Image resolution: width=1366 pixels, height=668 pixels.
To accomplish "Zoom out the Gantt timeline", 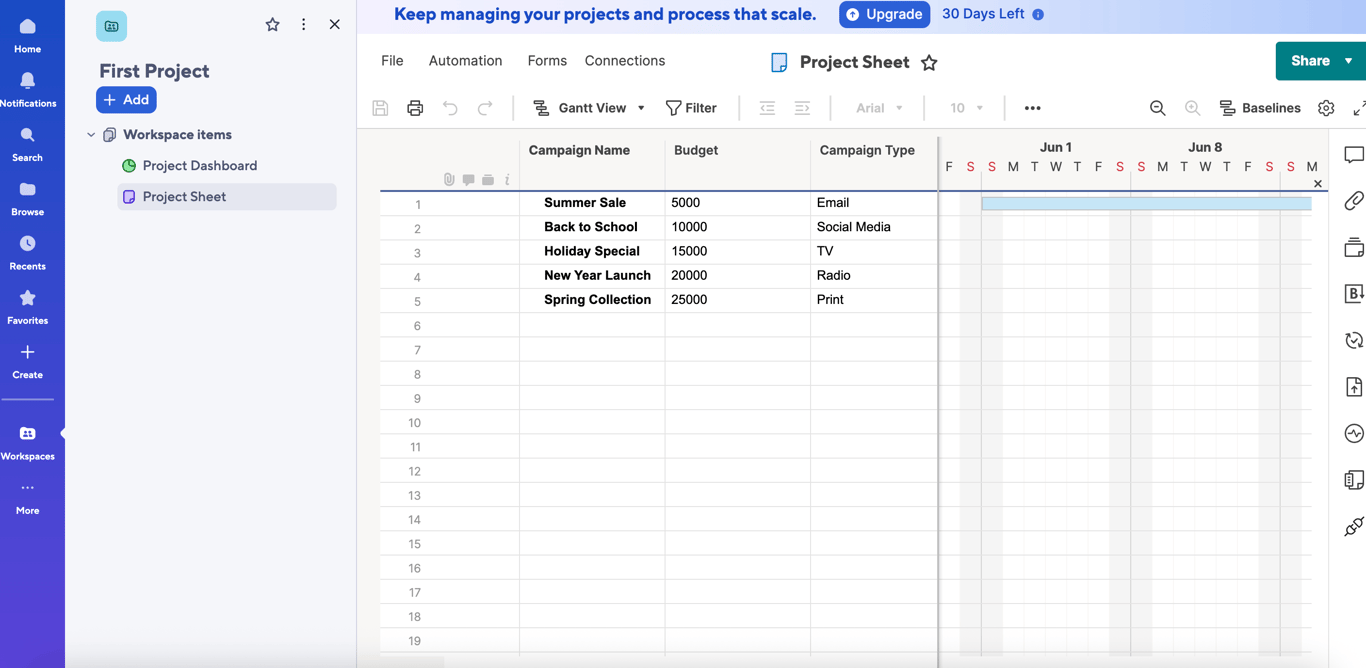I will (1157, 108).
